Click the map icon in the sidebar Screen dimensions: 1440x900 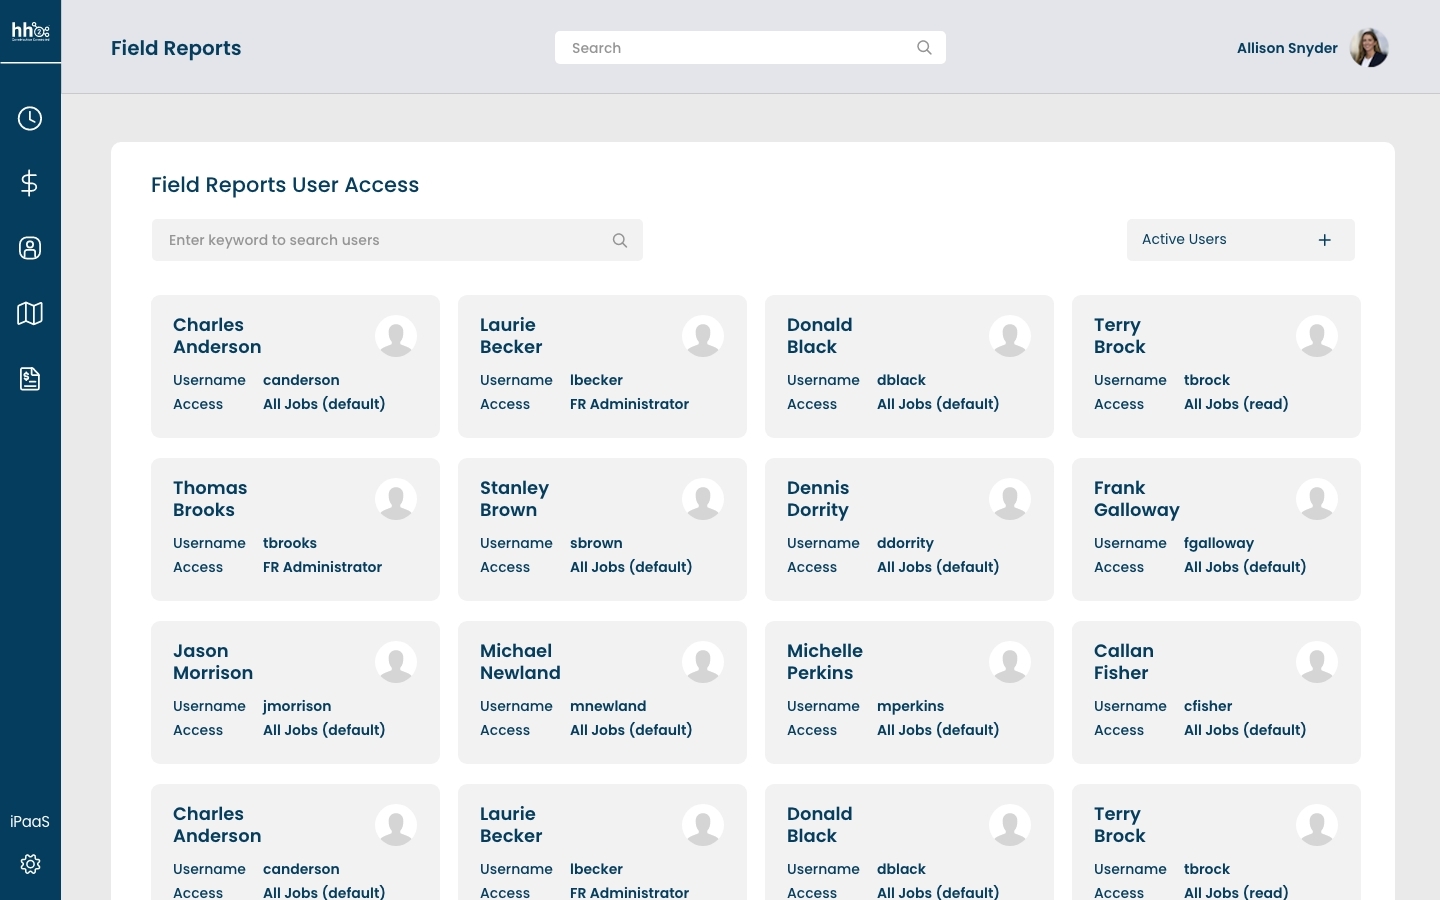pos(30,313)
